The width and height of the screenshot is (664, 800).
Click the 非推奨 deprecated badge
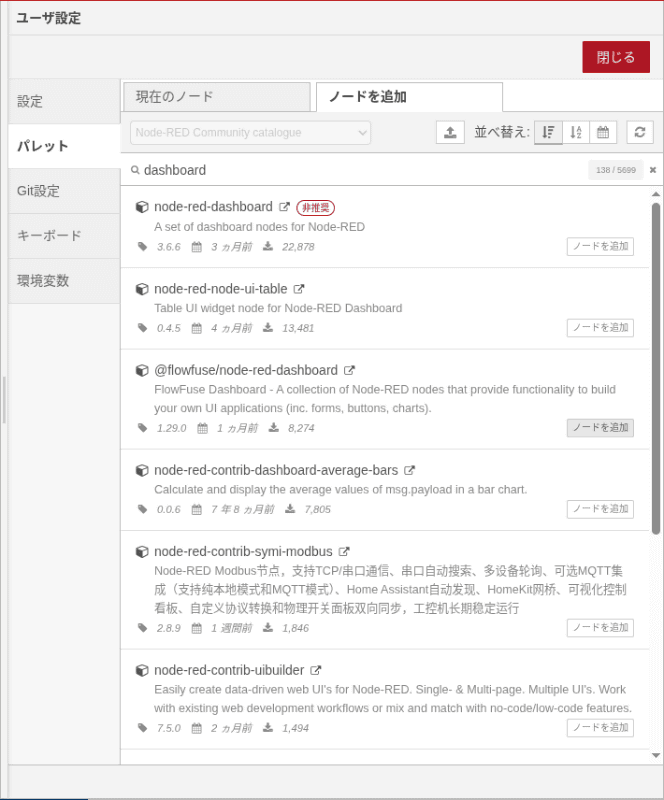[315, 208]
